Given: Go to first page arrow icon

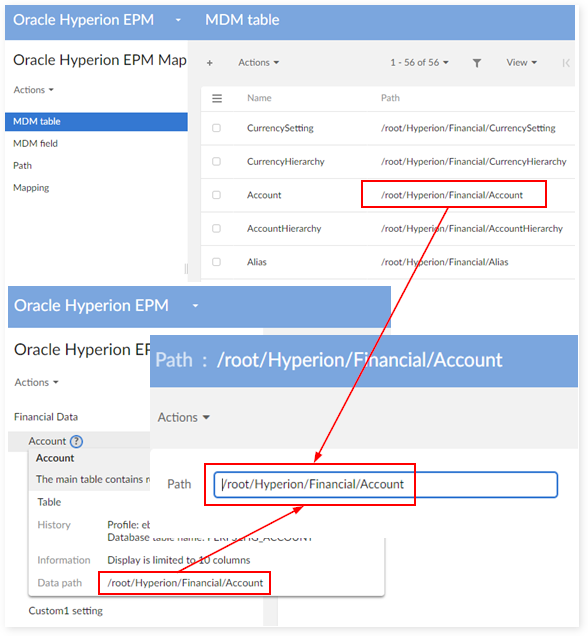Looking at the screenshot, I should pyautogui.click(x=566, y=63).
